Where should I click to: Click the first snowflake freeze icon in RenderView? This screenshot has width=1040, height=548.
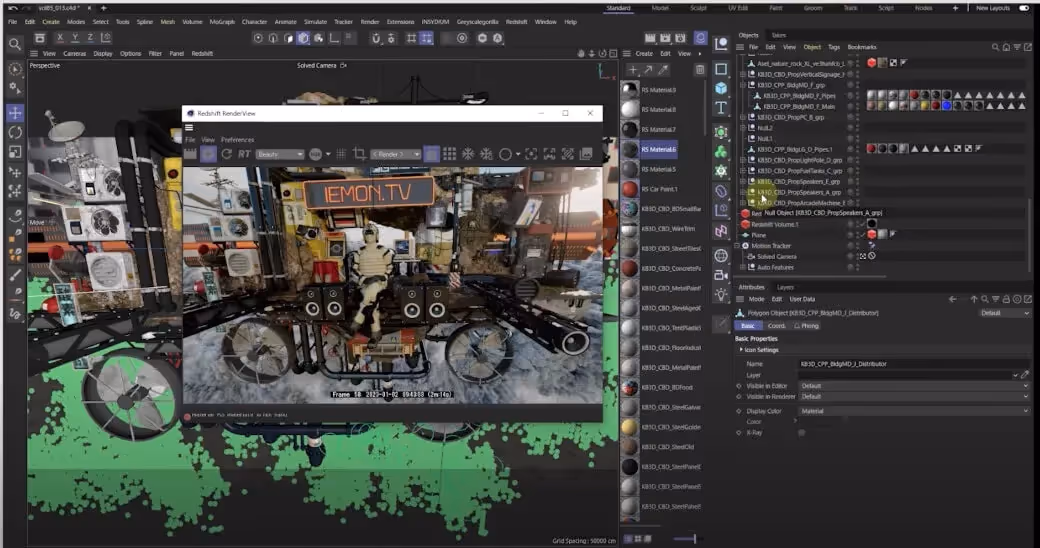(x=468, y=154)
